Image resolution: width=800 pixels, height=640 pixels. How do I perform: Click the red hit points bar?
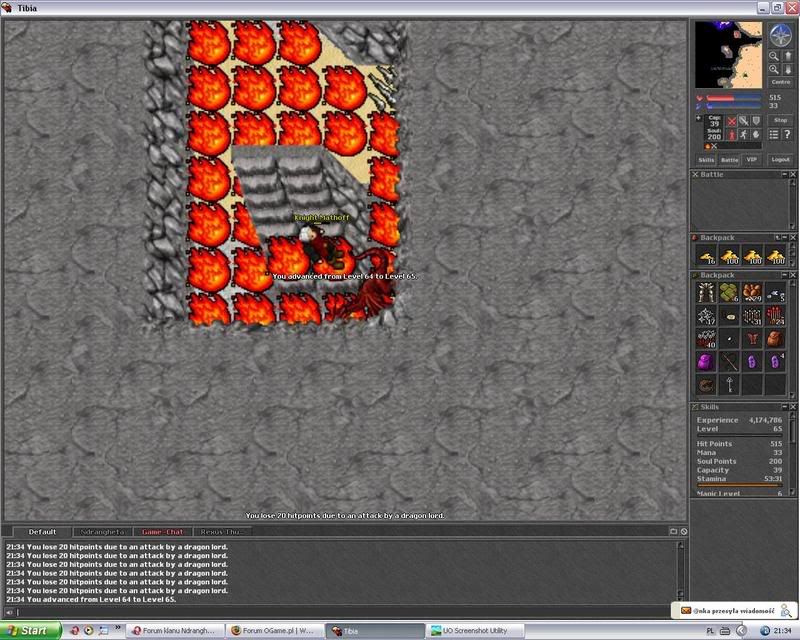pyautogui.click(x=734, y=97)
